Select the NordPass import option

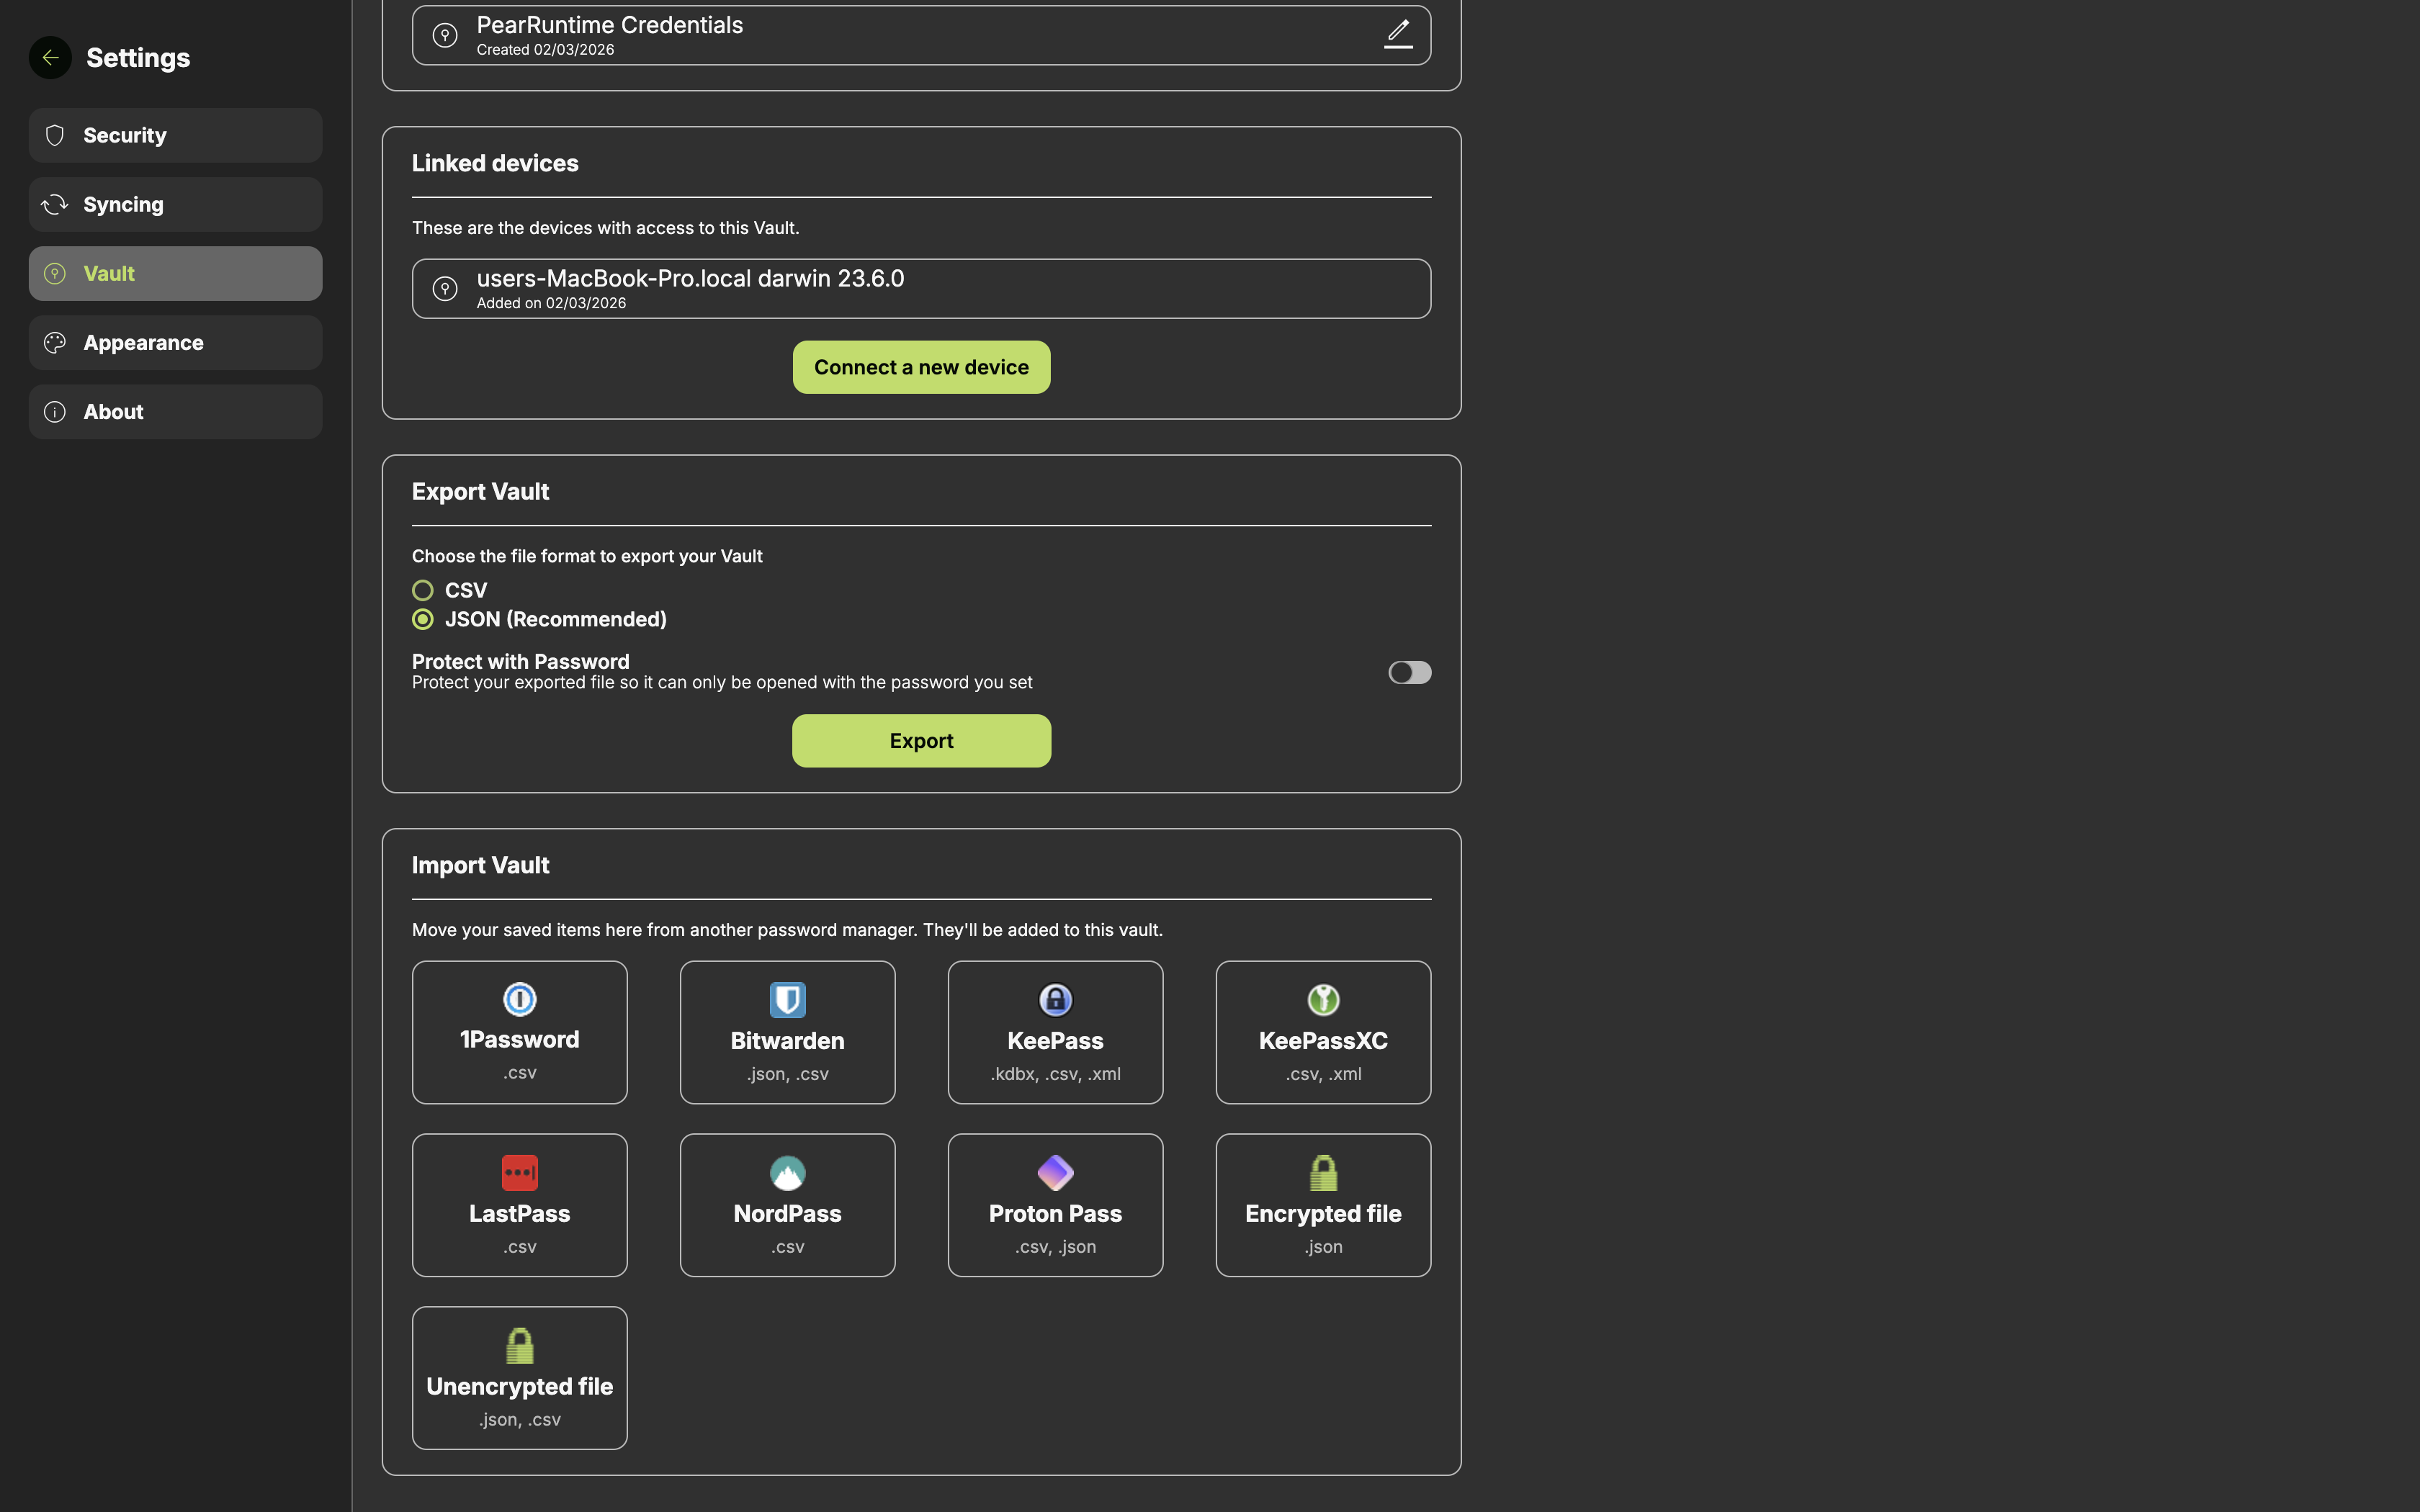[x=787, y=1204]
